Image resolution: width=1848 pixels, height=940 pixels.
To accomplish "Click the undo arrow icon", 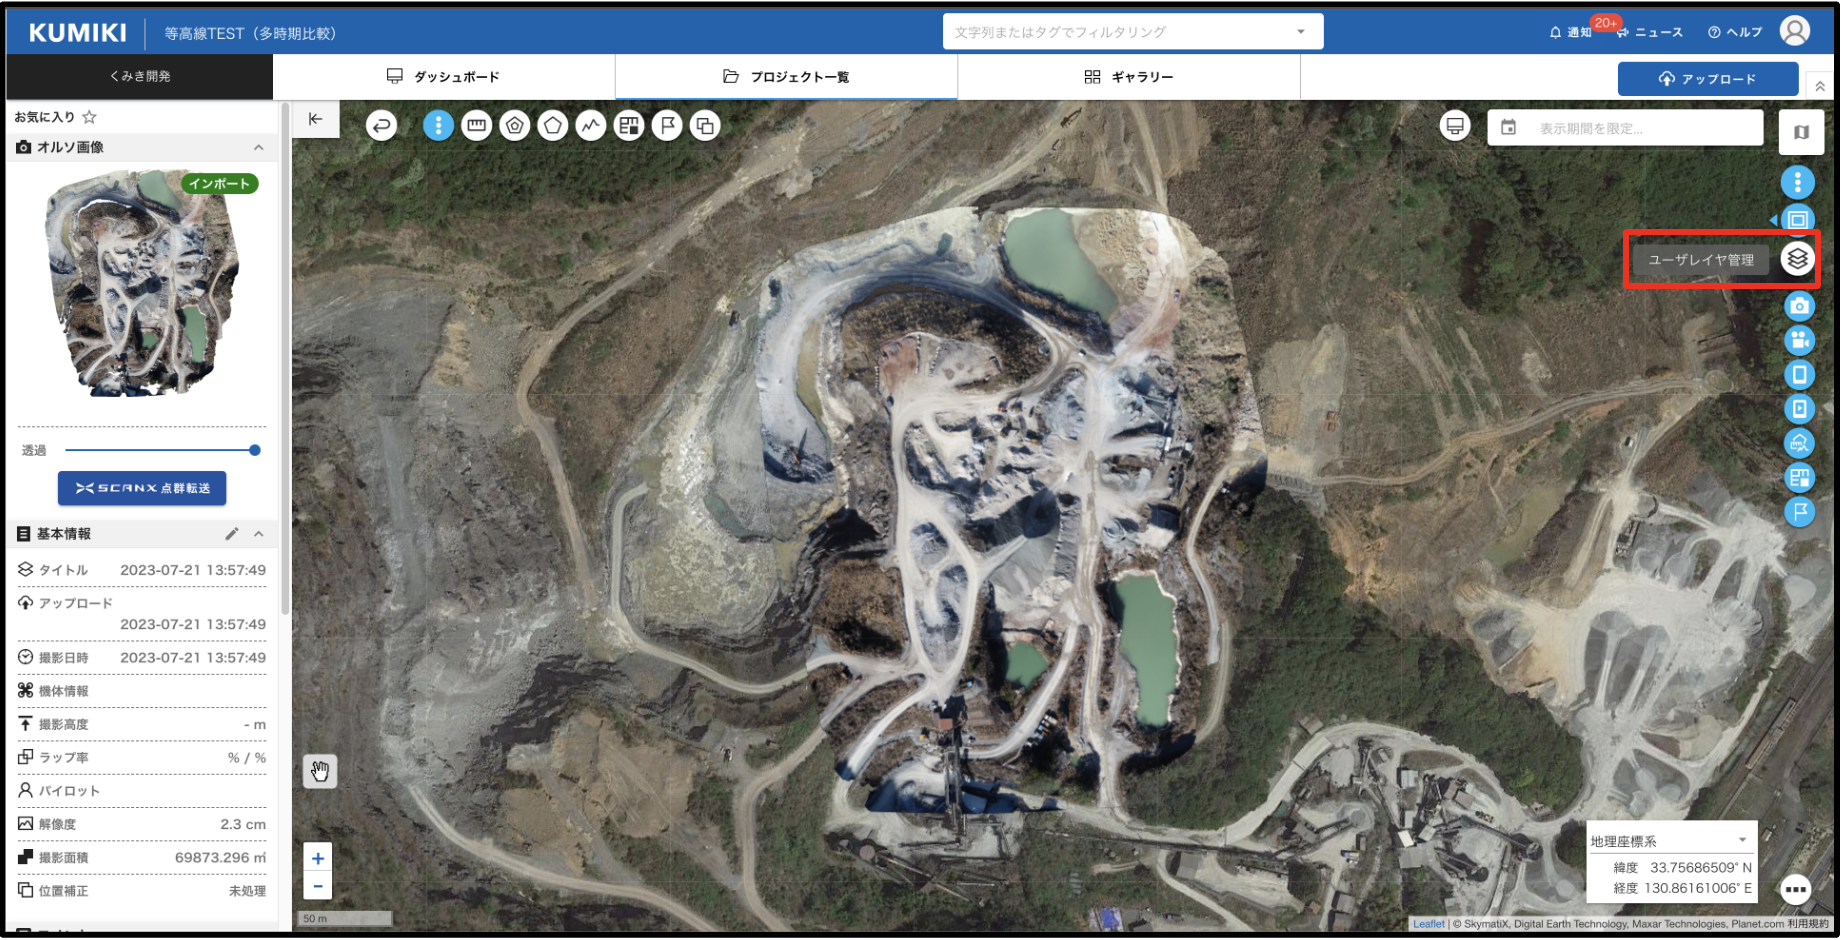I will coord(381,126).
